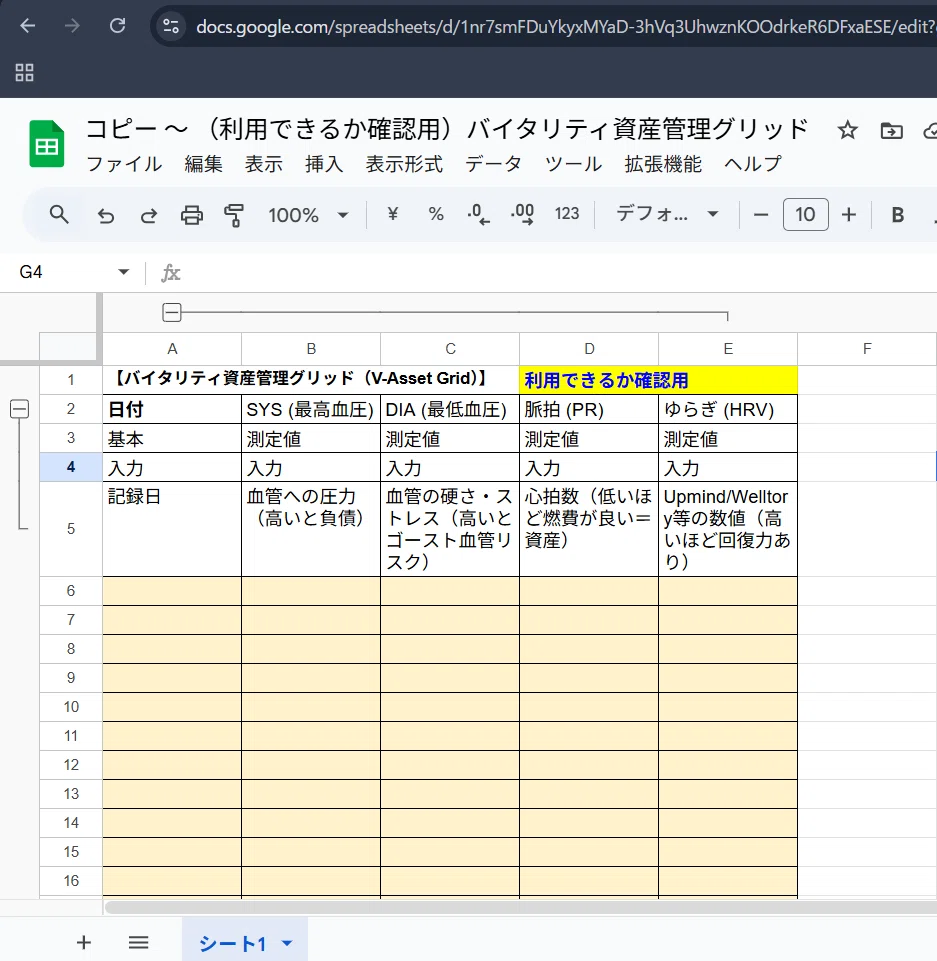Screen dimensions: 937x961
Task: Go forward in the browser
Action: pyautogui.click(x=72, y=26)
